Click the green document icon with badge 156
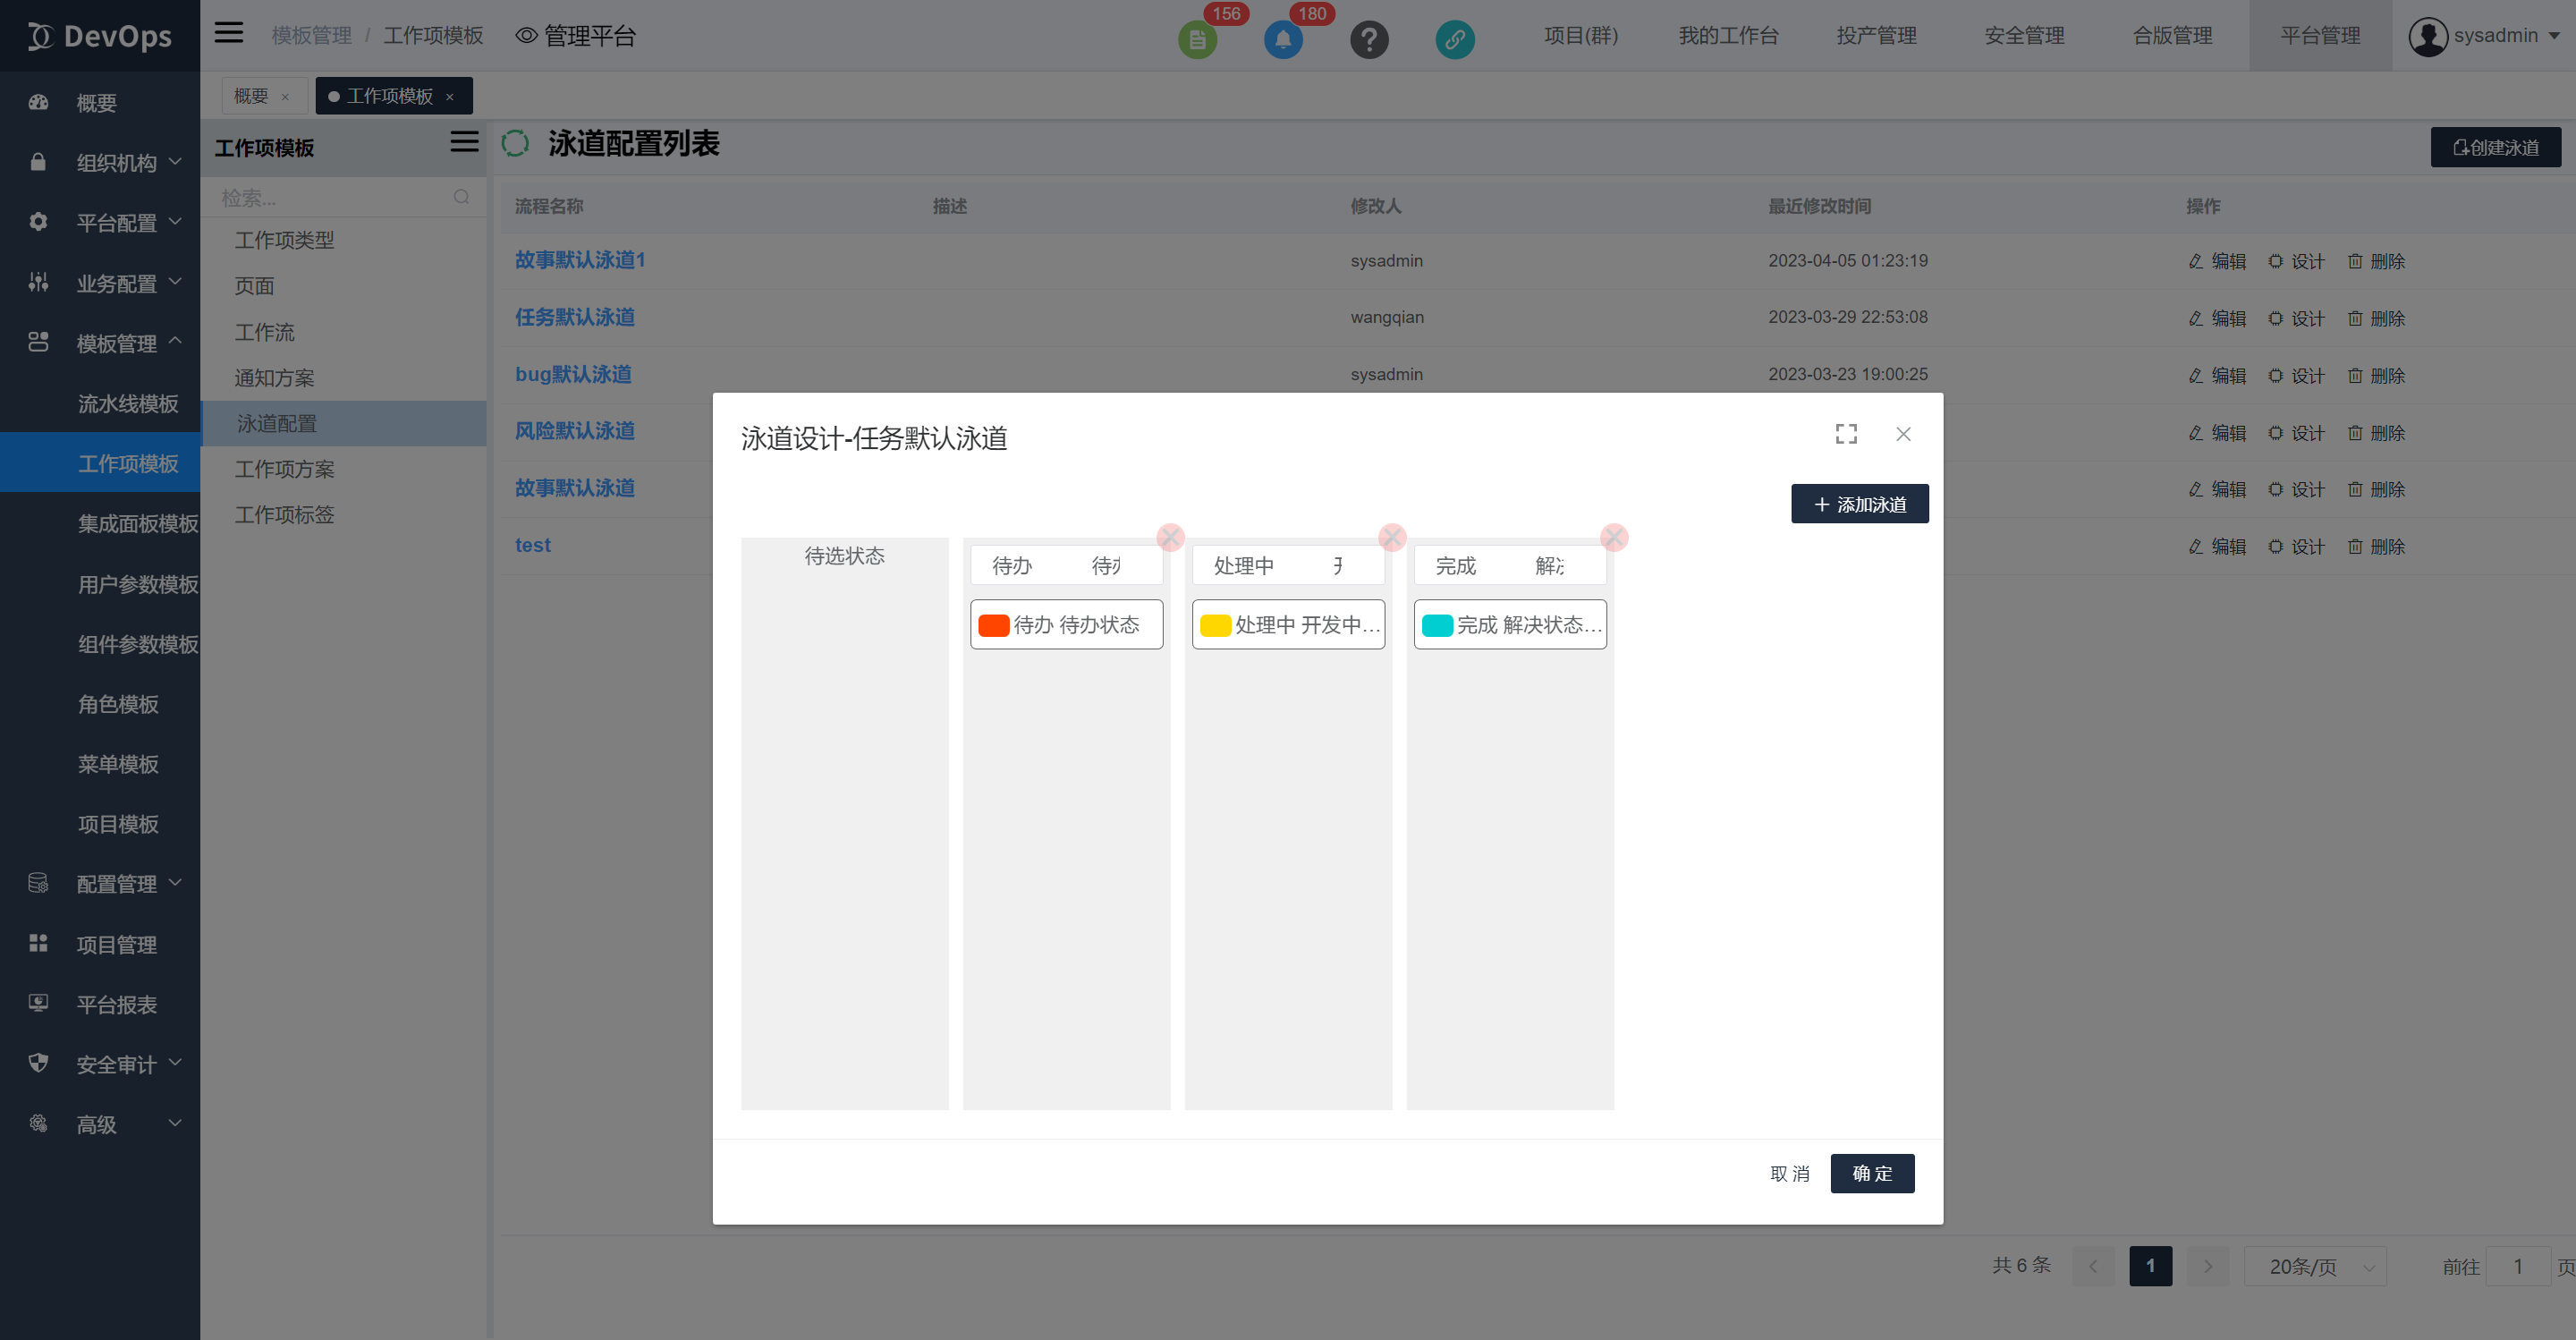The height and width of the screenshot is (1340, 2576). [1197, 39]
